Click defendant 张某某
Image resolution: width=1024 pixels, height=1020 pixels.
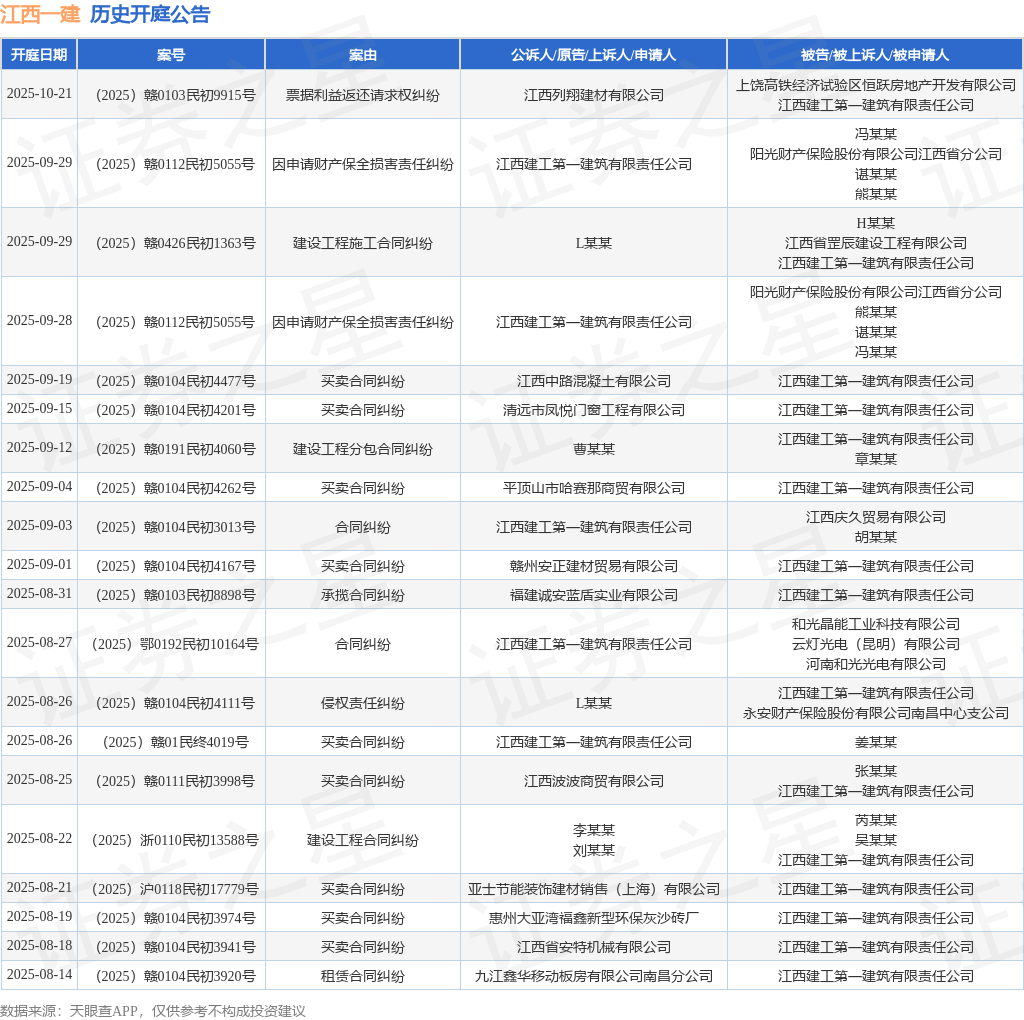[876, 771]
